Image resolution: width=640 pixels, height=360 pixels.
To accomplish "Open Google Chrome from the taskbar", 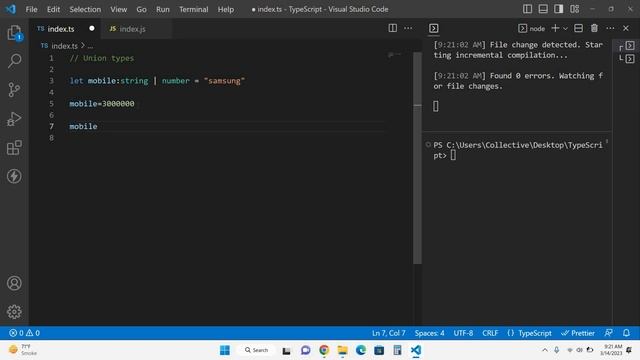I will pyautogui.click(x=324, y=350).
